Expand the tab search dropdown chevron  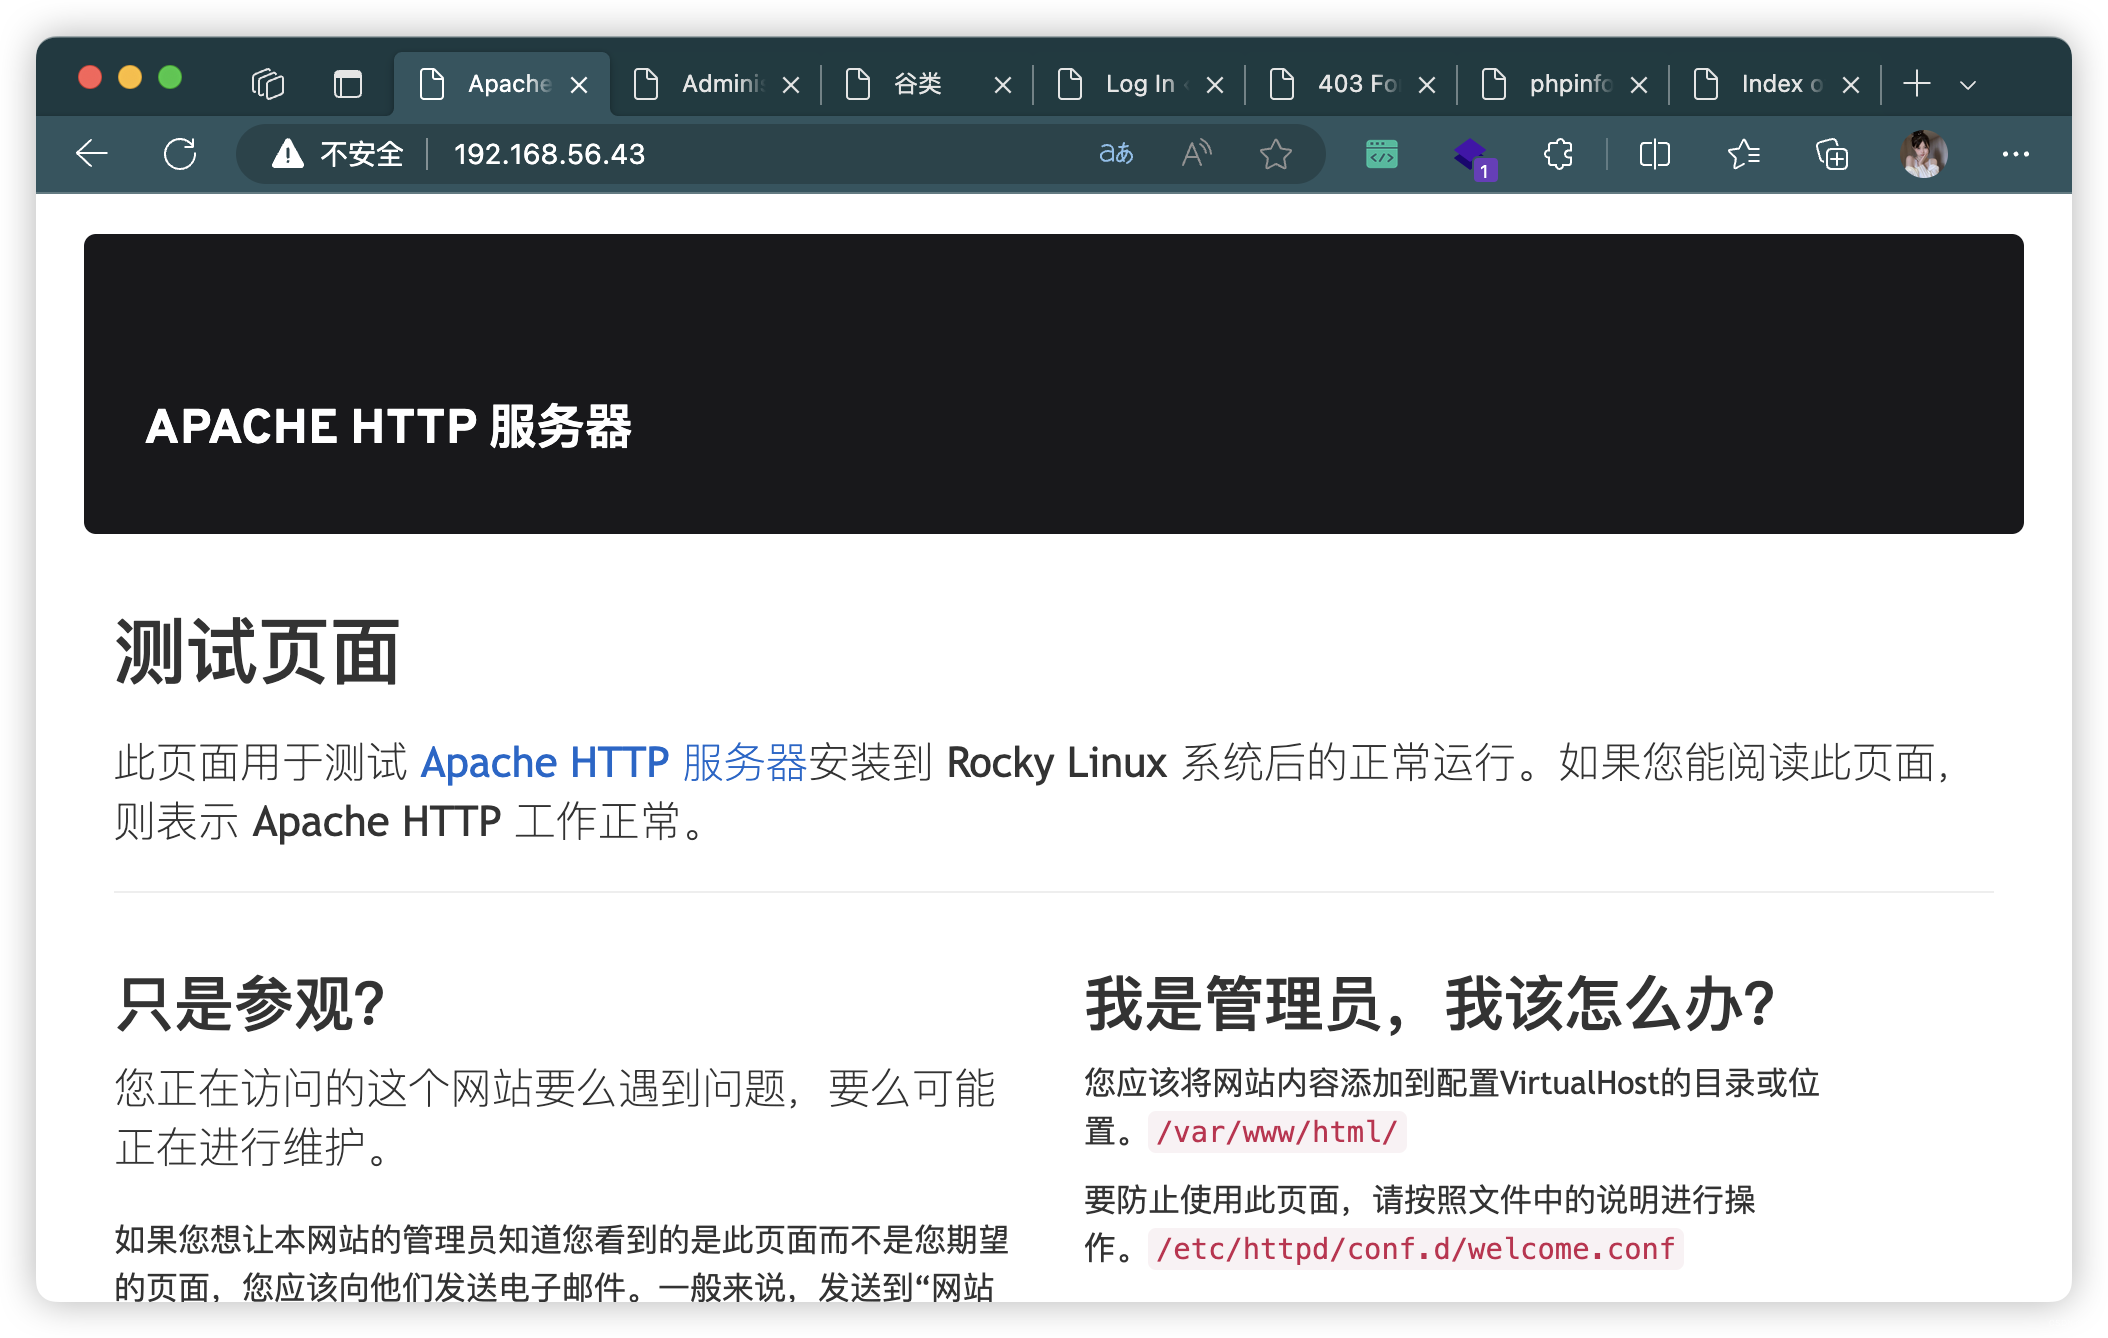click(x=1968, y=85)
